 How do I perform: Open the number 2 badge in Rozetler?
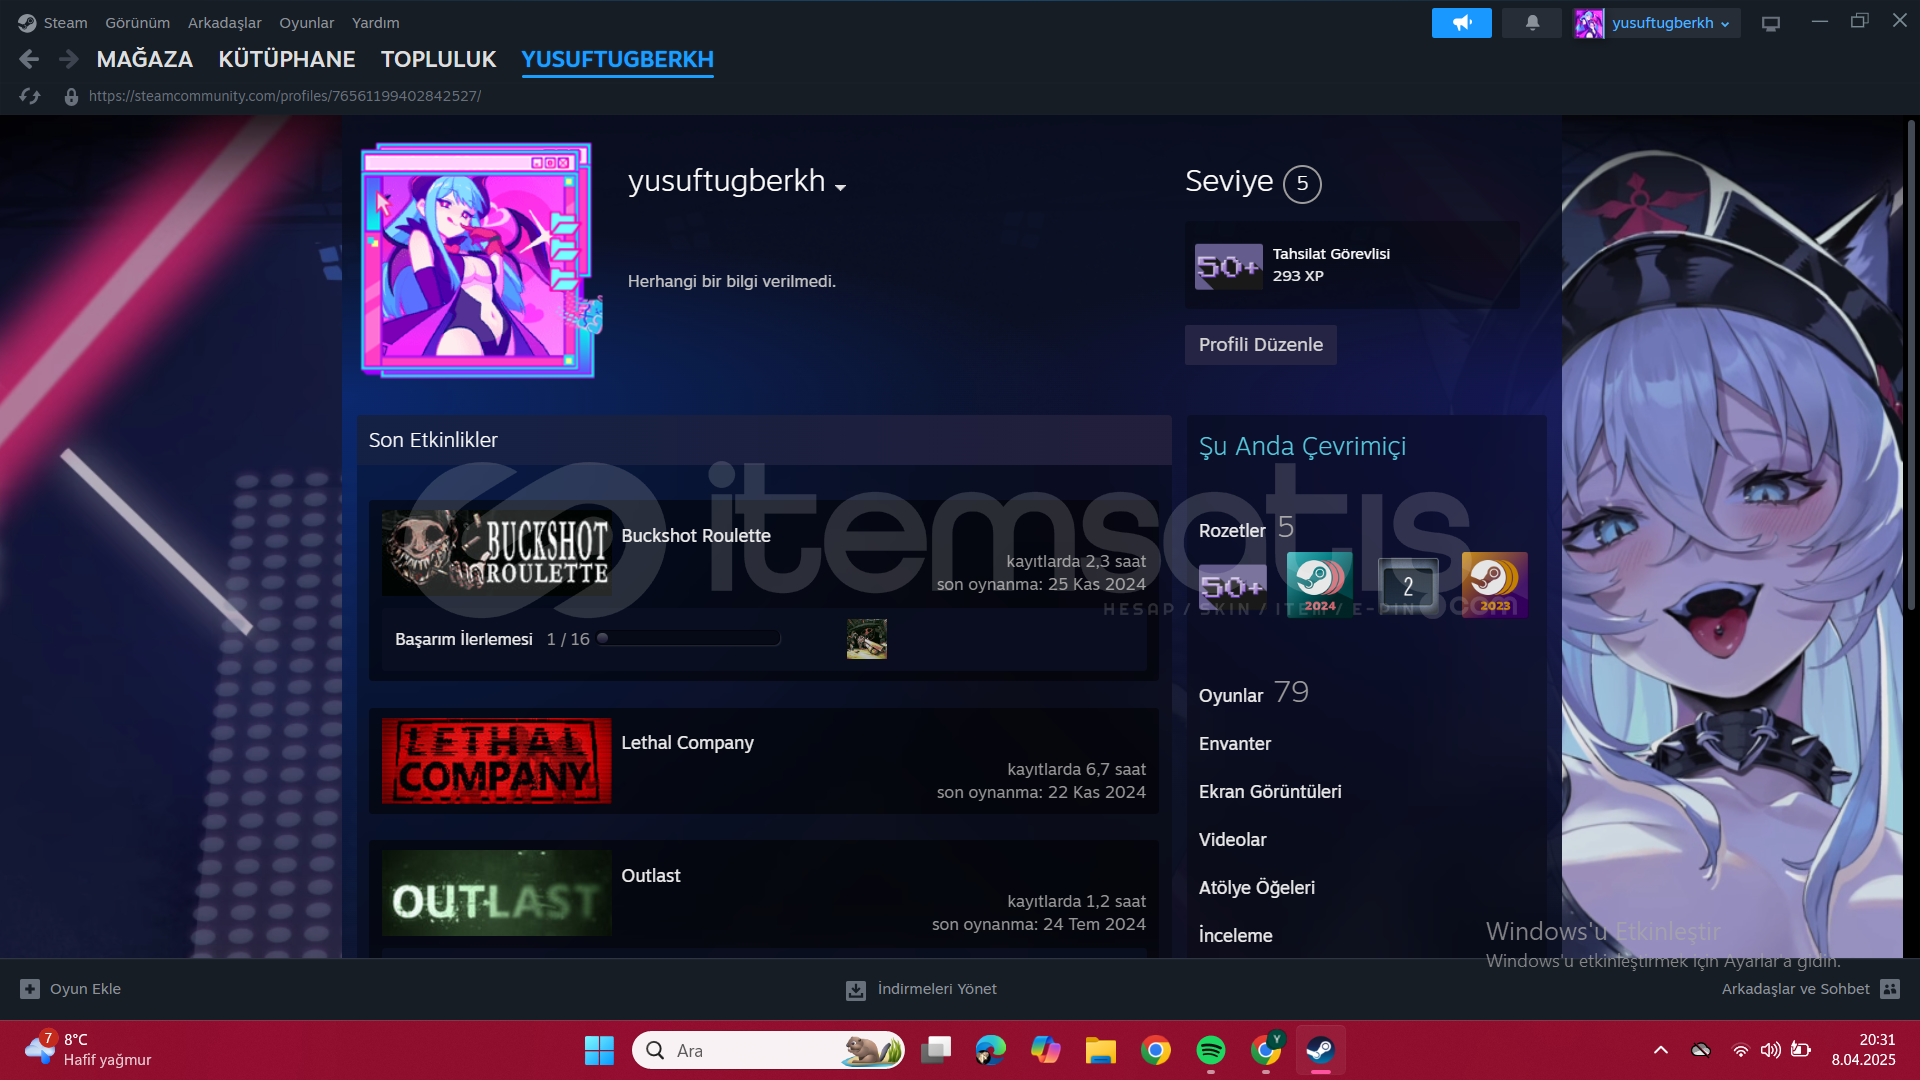tap(1408, 586)
